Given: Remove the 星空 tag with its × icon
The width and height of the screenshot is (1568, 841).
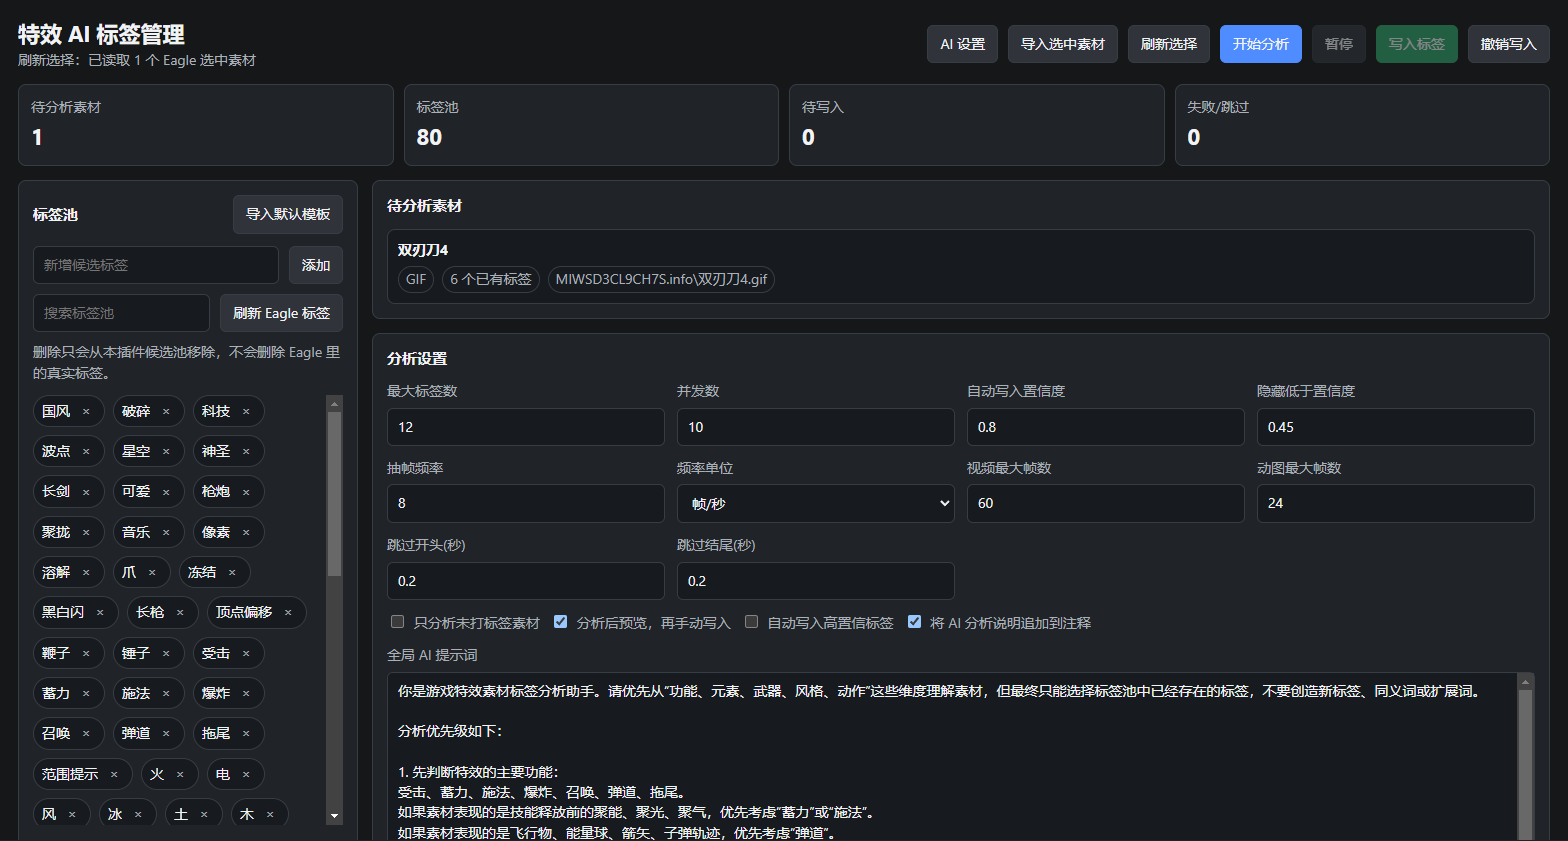Looking at the screenshot, I should (x=166, y=452).
